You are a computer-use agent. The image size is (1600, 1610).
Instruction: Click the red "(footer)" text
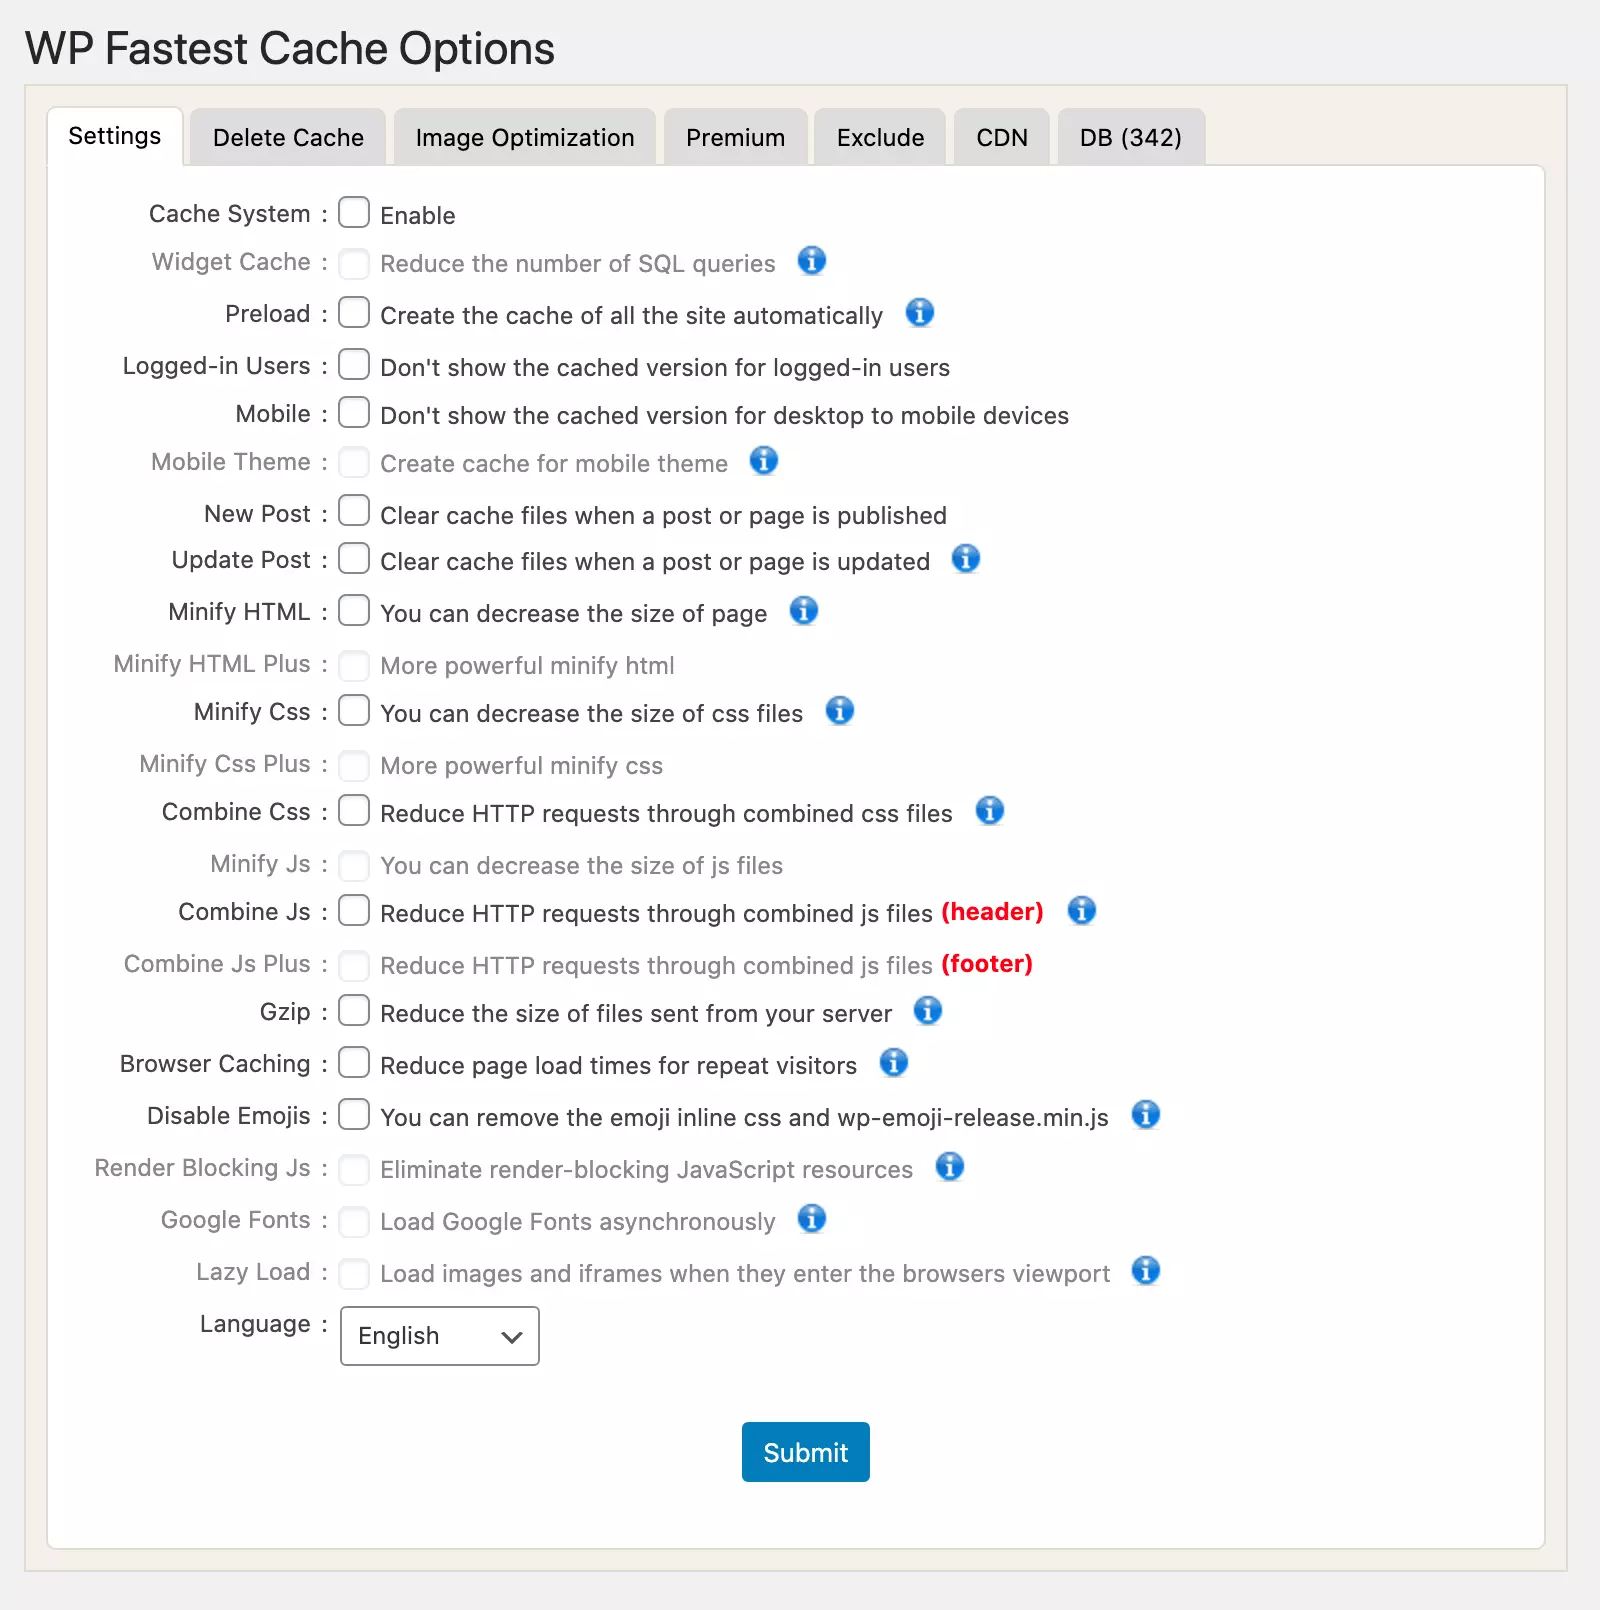point(987,964)
